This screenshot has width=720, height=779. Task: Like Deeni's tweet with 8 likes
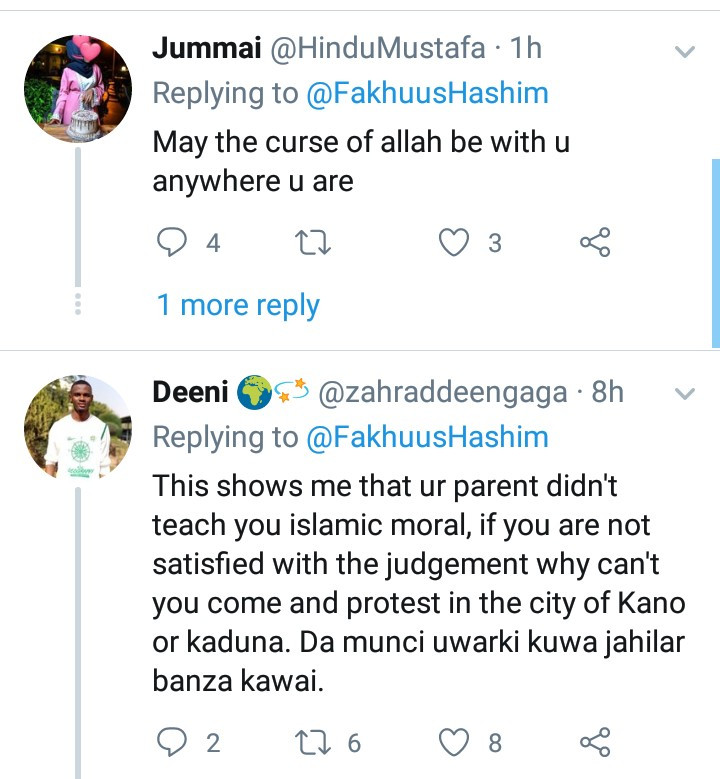tap(456, 742)
